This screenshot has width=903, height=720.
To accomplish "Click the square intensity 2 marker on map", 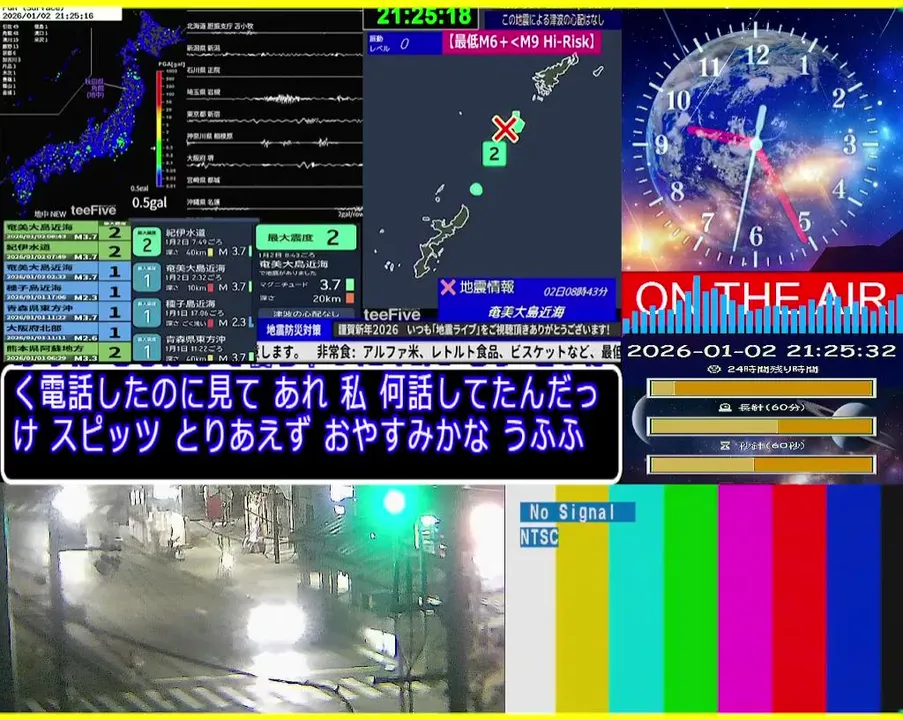I will [x=494, y=154].
